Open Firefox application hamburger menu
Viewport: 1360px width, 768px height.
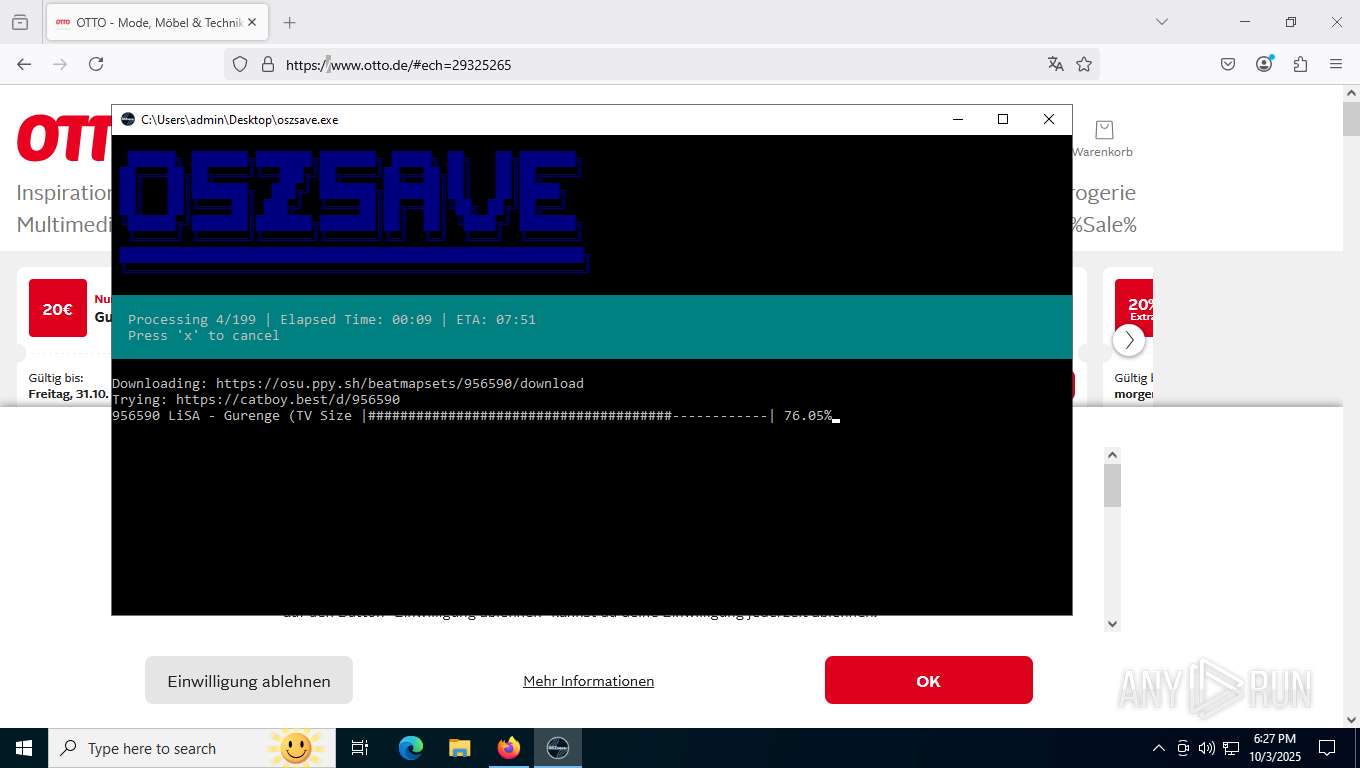1336,64
